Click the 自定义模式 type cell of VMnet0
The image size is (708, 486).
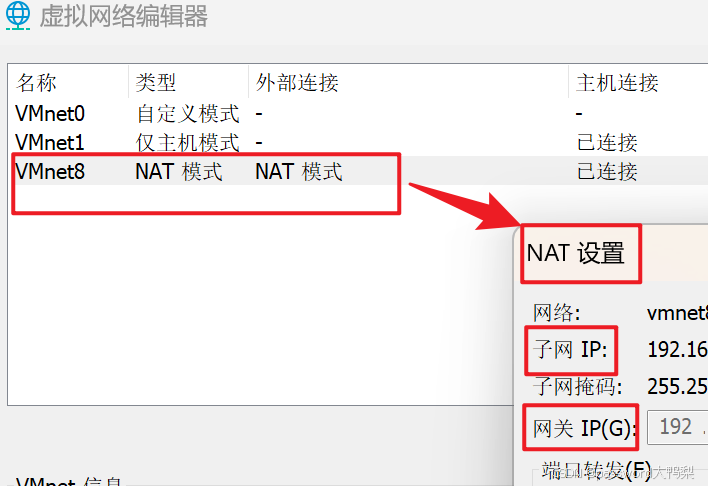(187, 114)
